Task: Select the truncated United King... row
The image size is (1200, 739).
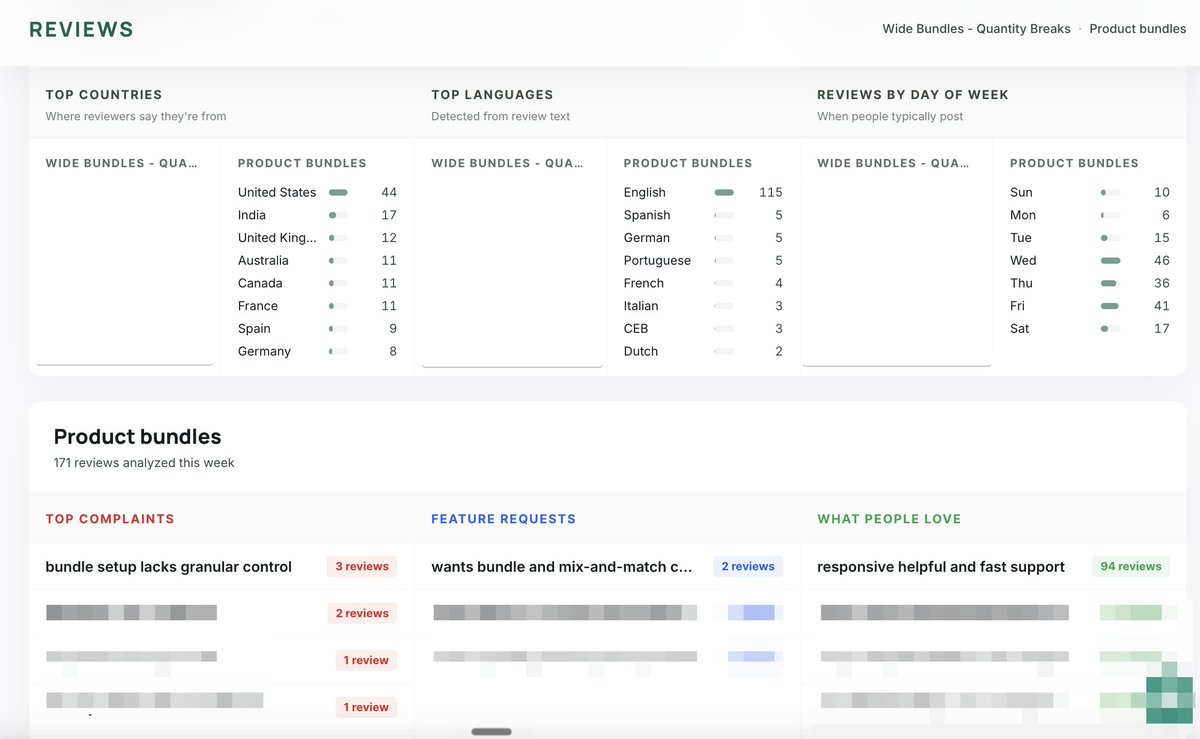Action: (x=317, y=238)
